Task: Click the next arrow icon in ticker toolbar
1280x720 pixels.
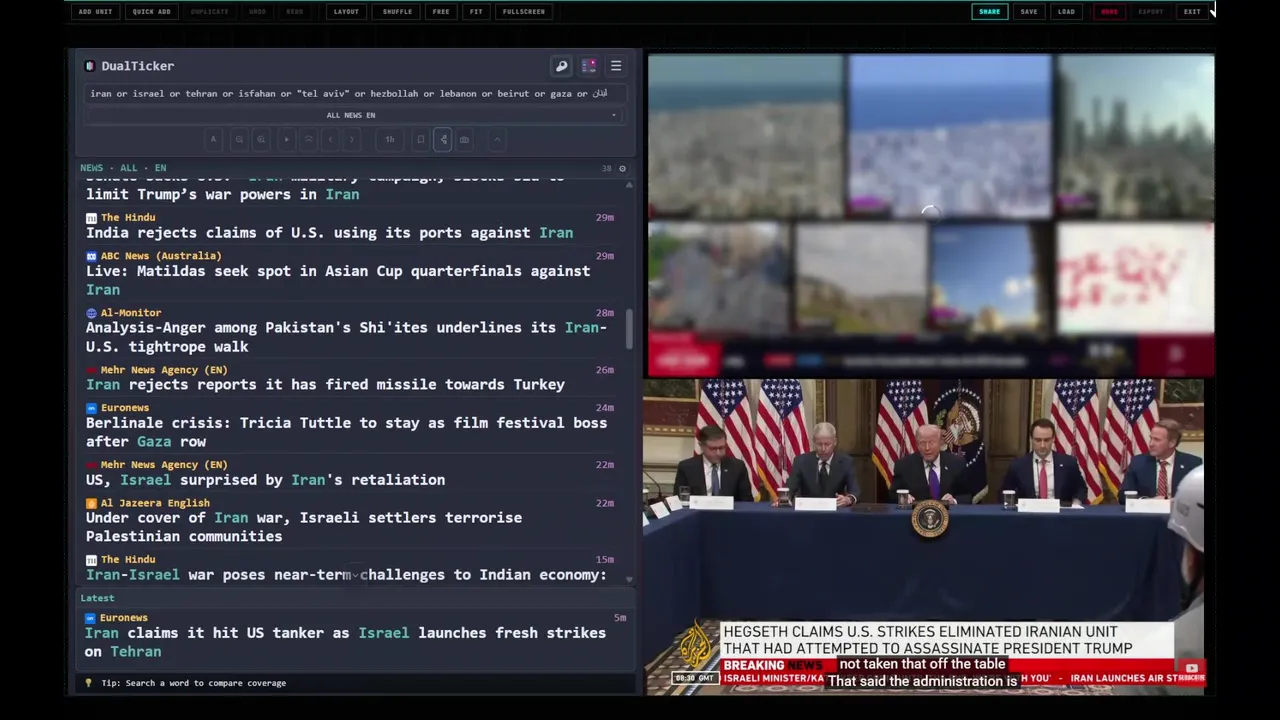Action: (351, 139)
